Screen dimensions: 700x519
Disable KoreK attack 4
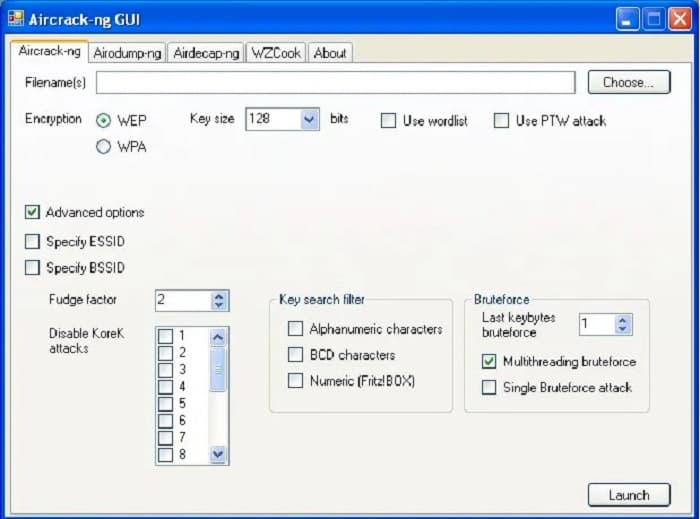pyautogui.click(x=166, y=386)
